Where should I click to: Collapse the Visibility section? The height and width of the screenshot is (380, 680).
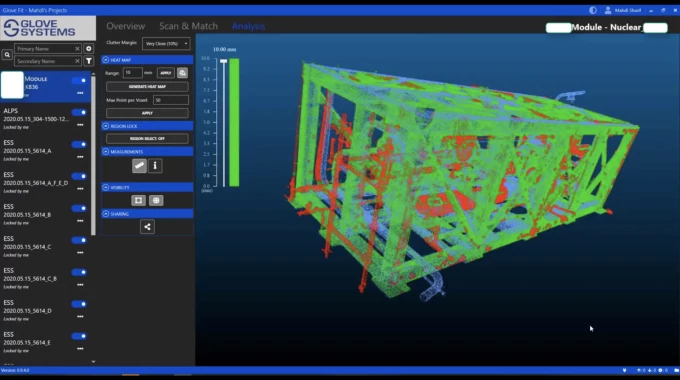click(106, 187)
